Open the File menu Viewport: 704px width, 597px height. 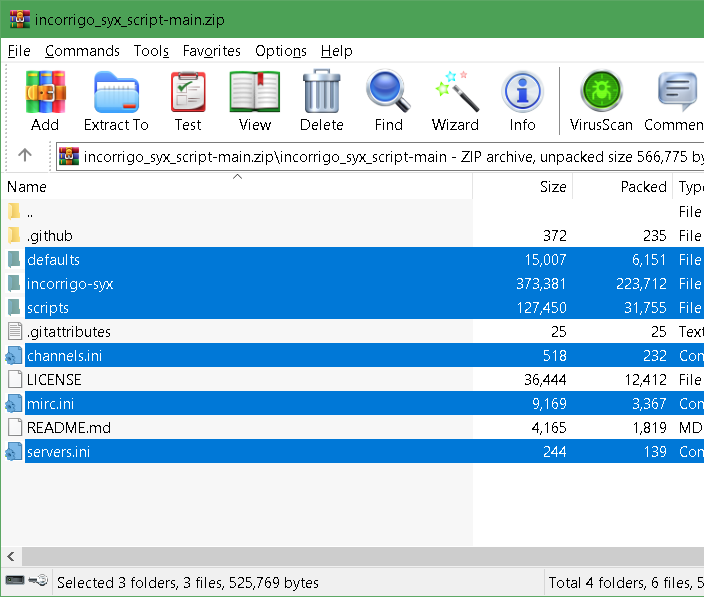[19, 51]
